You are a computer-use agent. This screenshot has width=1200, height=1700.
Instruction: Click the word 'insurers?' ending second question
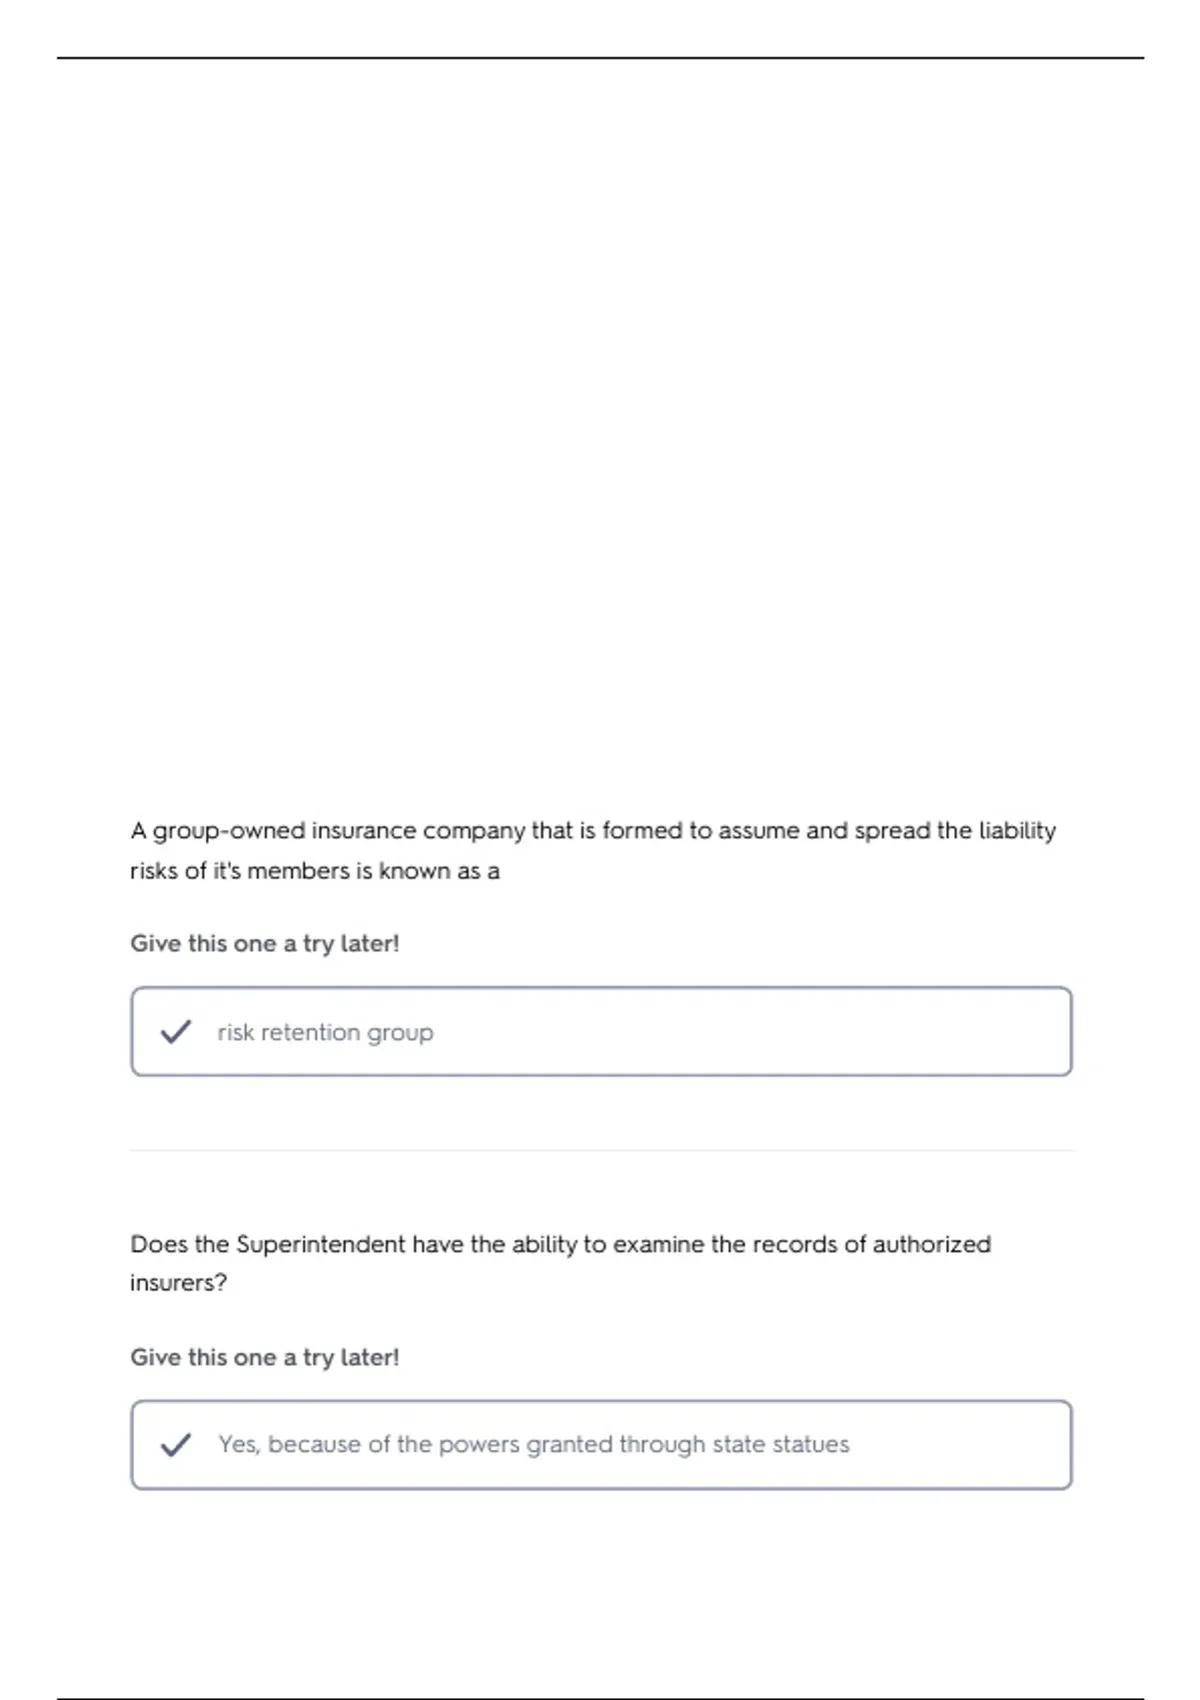[179, 1283]
